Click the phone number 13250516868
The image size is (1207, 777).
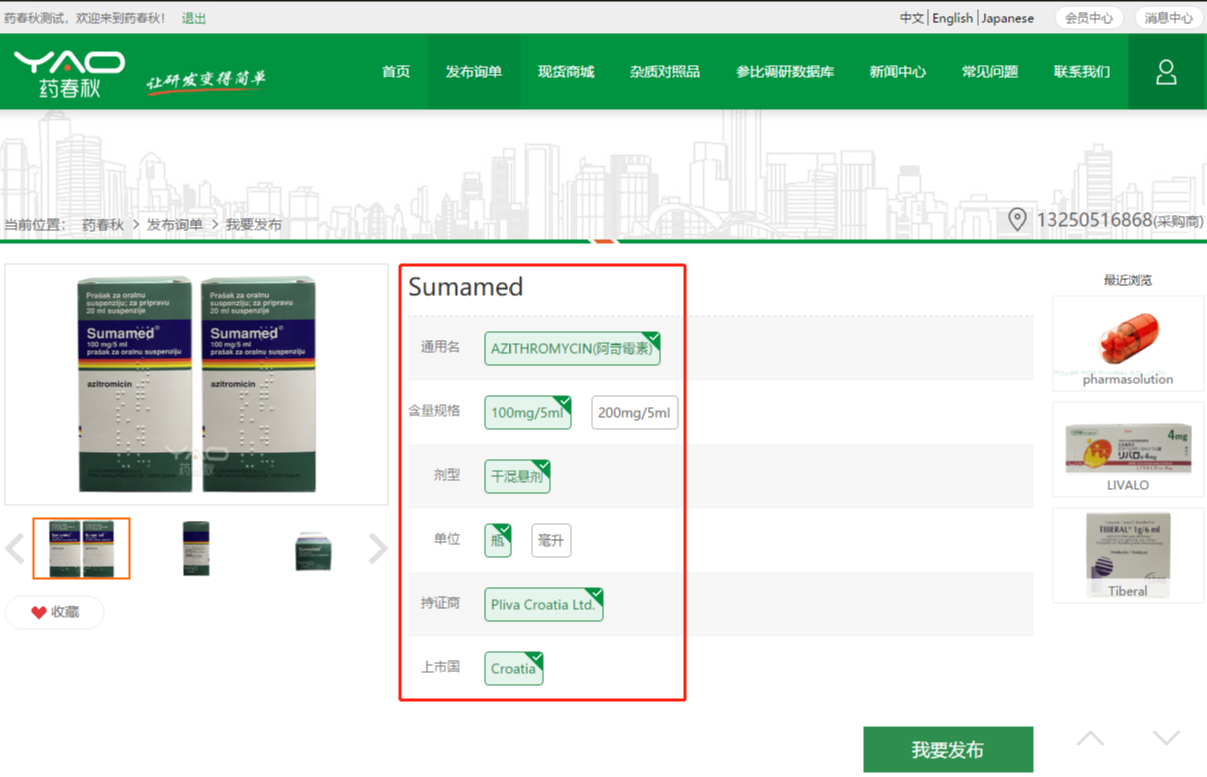point(1094,219)
